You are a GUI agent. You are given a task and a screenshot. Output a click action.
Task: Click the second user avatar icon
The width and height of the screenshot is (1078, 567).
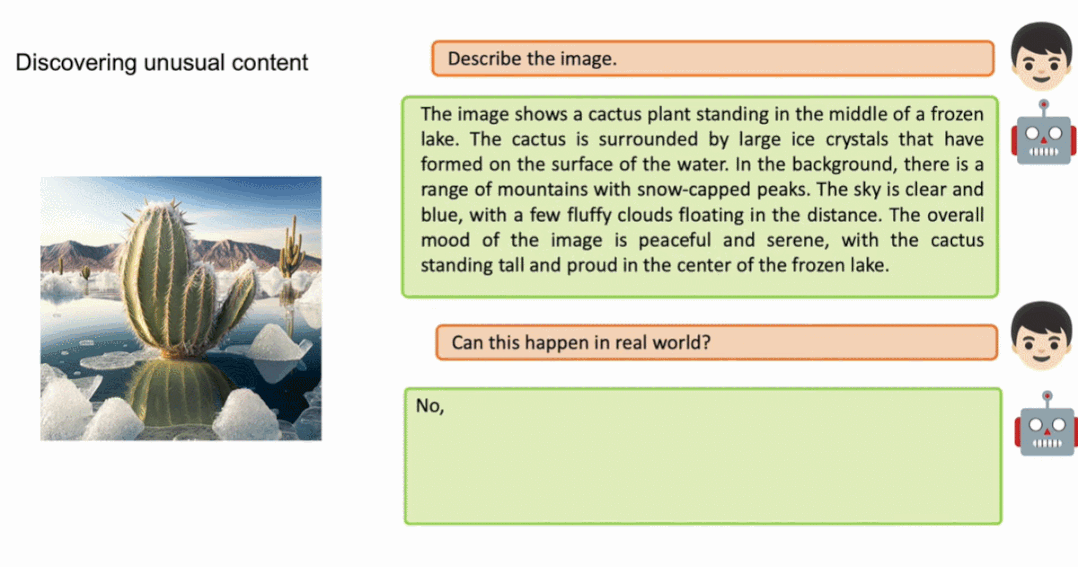[x=1042, y=335]
